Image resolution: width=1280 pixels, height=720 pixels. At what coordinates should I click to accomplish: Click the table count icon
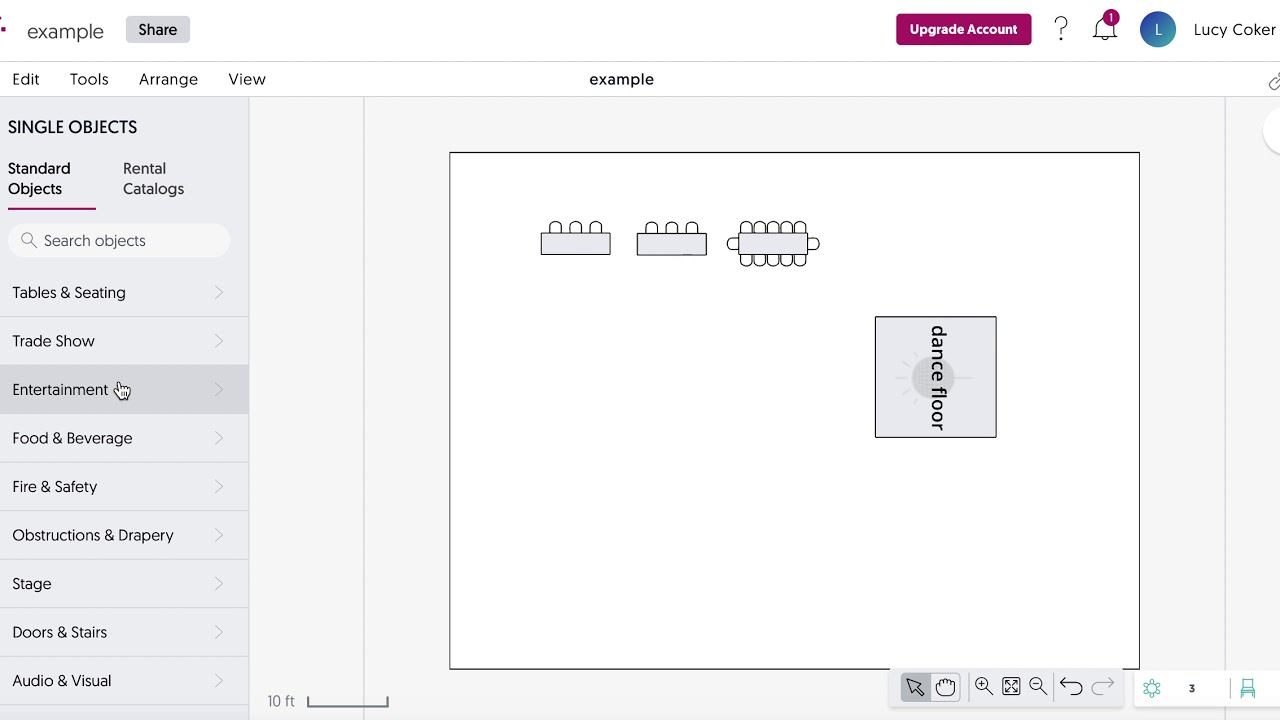coord(1152,688)
